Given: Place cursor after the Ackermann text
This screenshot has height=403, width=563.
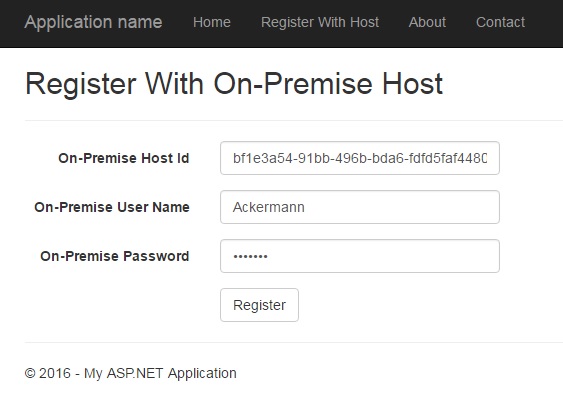Looking at the screenshot, I should 306,207.
